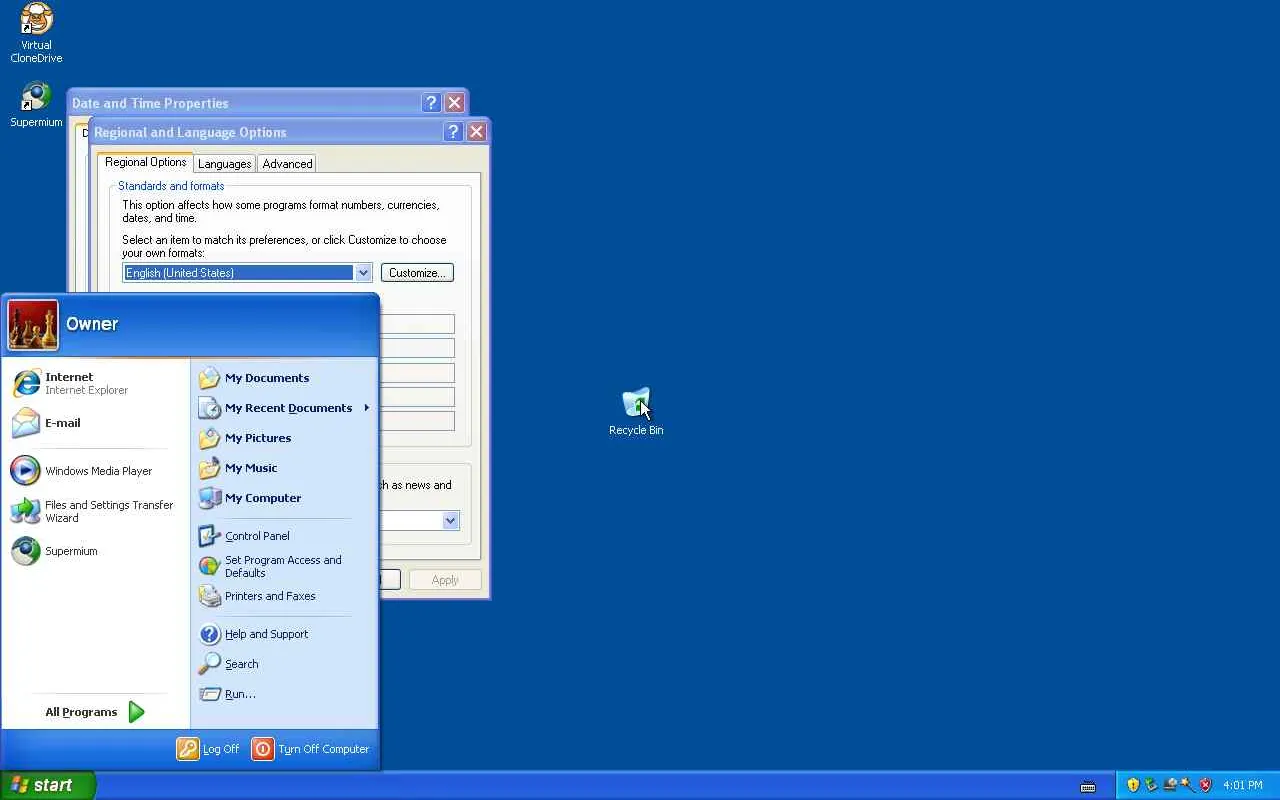Click the Customize... button
Screen dimensions: 1280x800
click(417, 273)
